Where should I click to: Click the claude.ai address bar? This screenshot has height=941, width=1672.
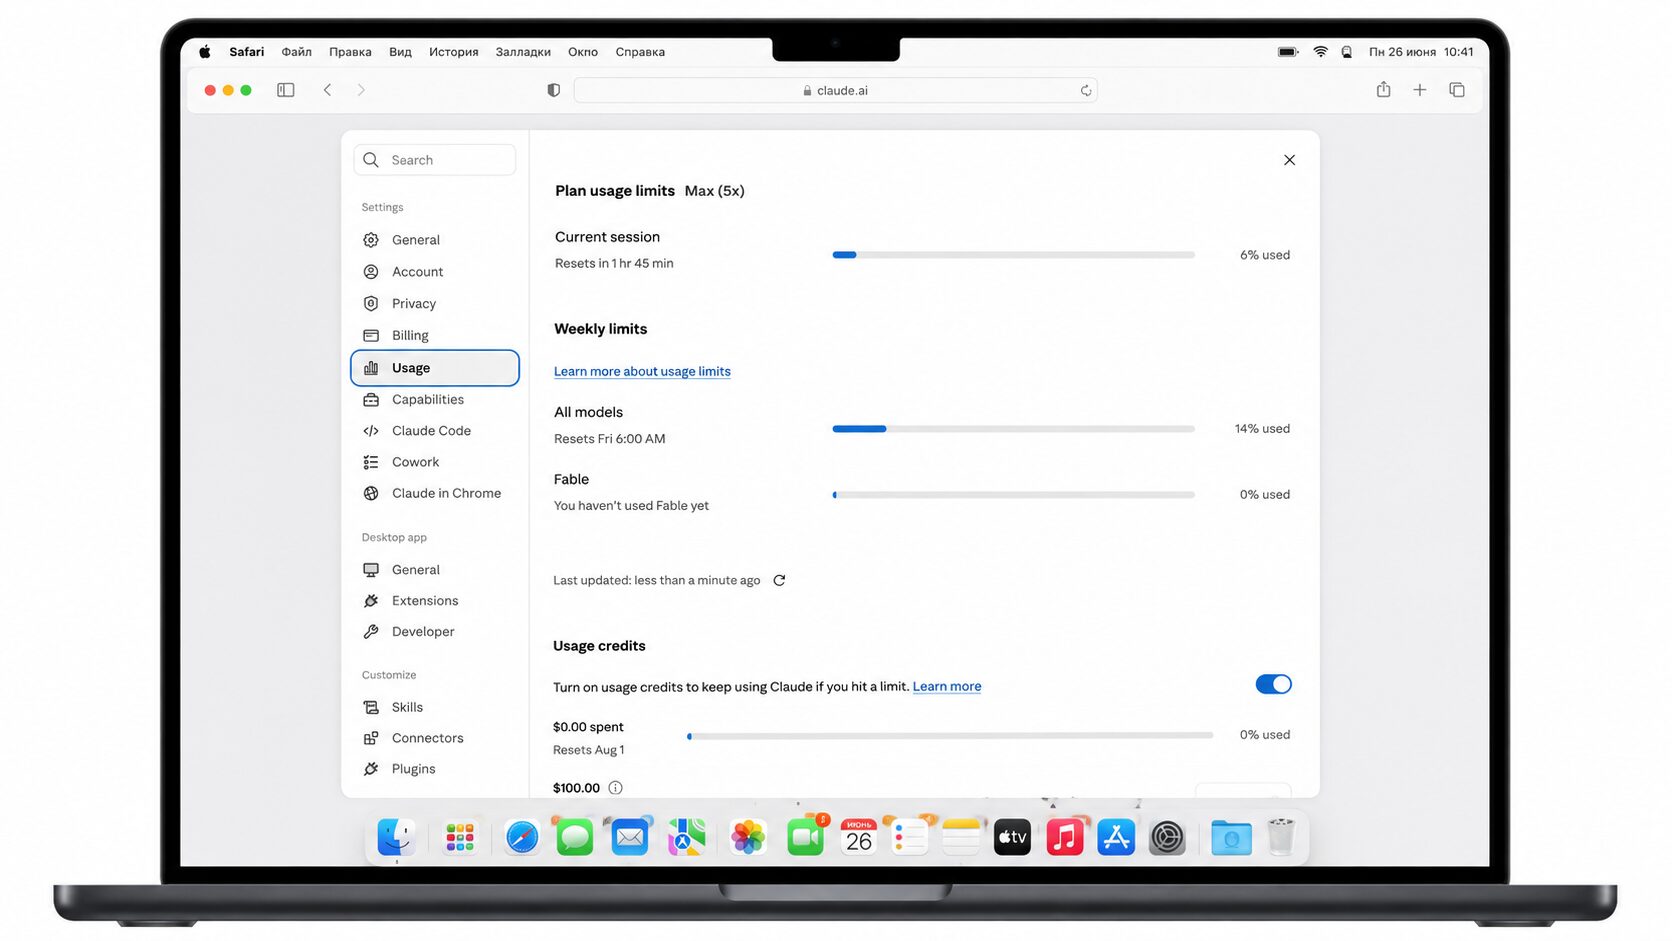coord(835,90)
